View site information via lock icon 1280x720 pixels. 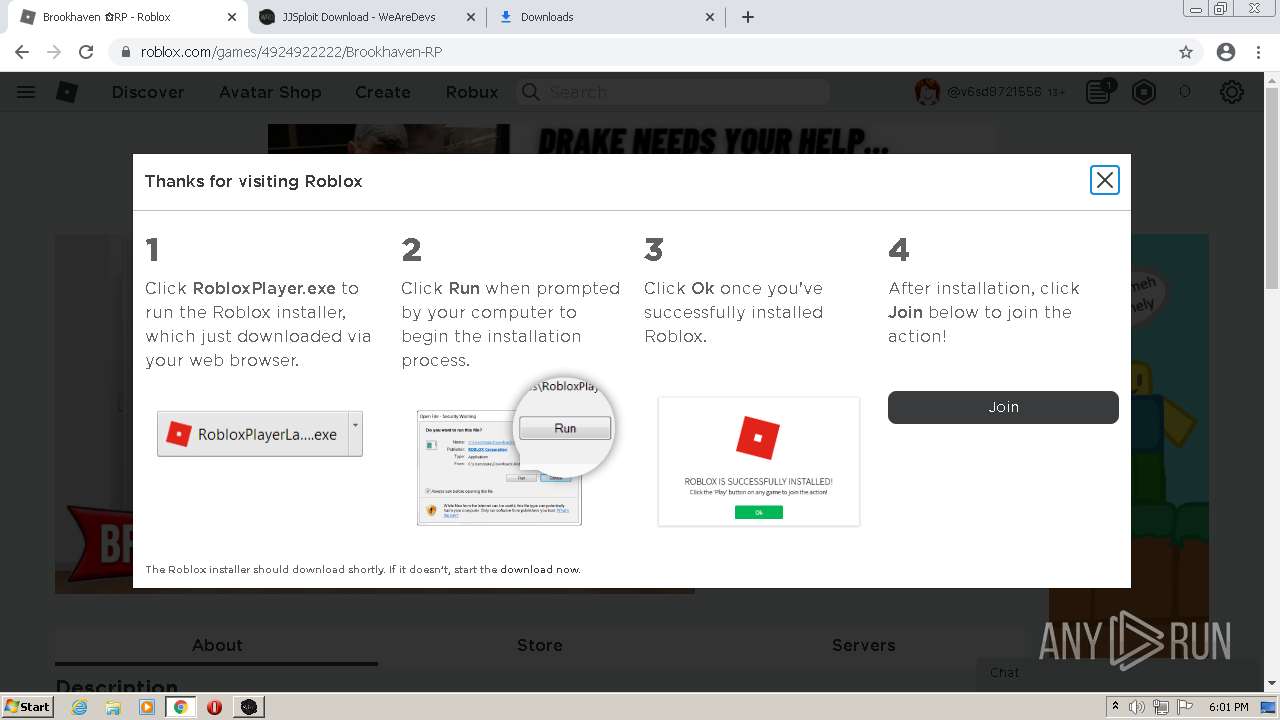[x=126, y=52]
